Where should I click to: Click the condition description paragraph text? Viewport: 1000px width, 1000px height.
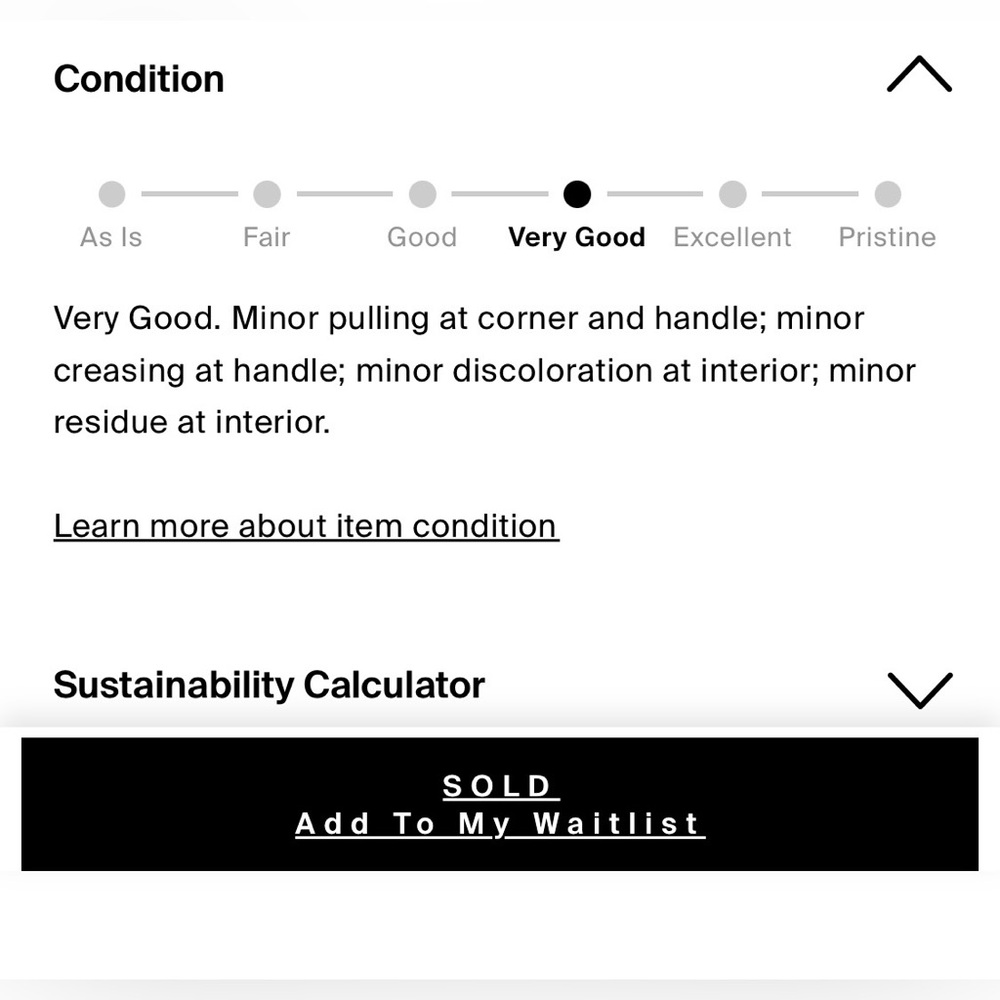(485, 370)
